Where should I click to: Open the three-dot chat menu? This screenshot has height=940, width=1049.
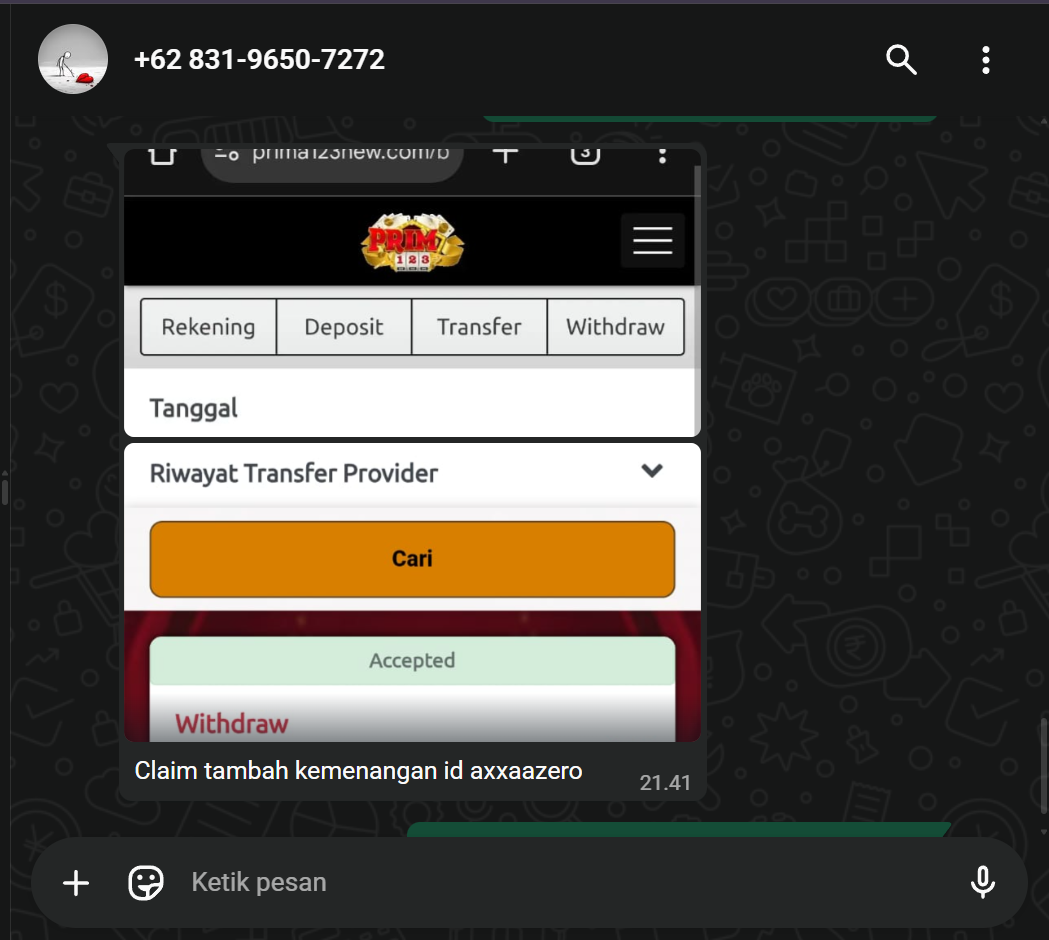[x=985, y=60]
